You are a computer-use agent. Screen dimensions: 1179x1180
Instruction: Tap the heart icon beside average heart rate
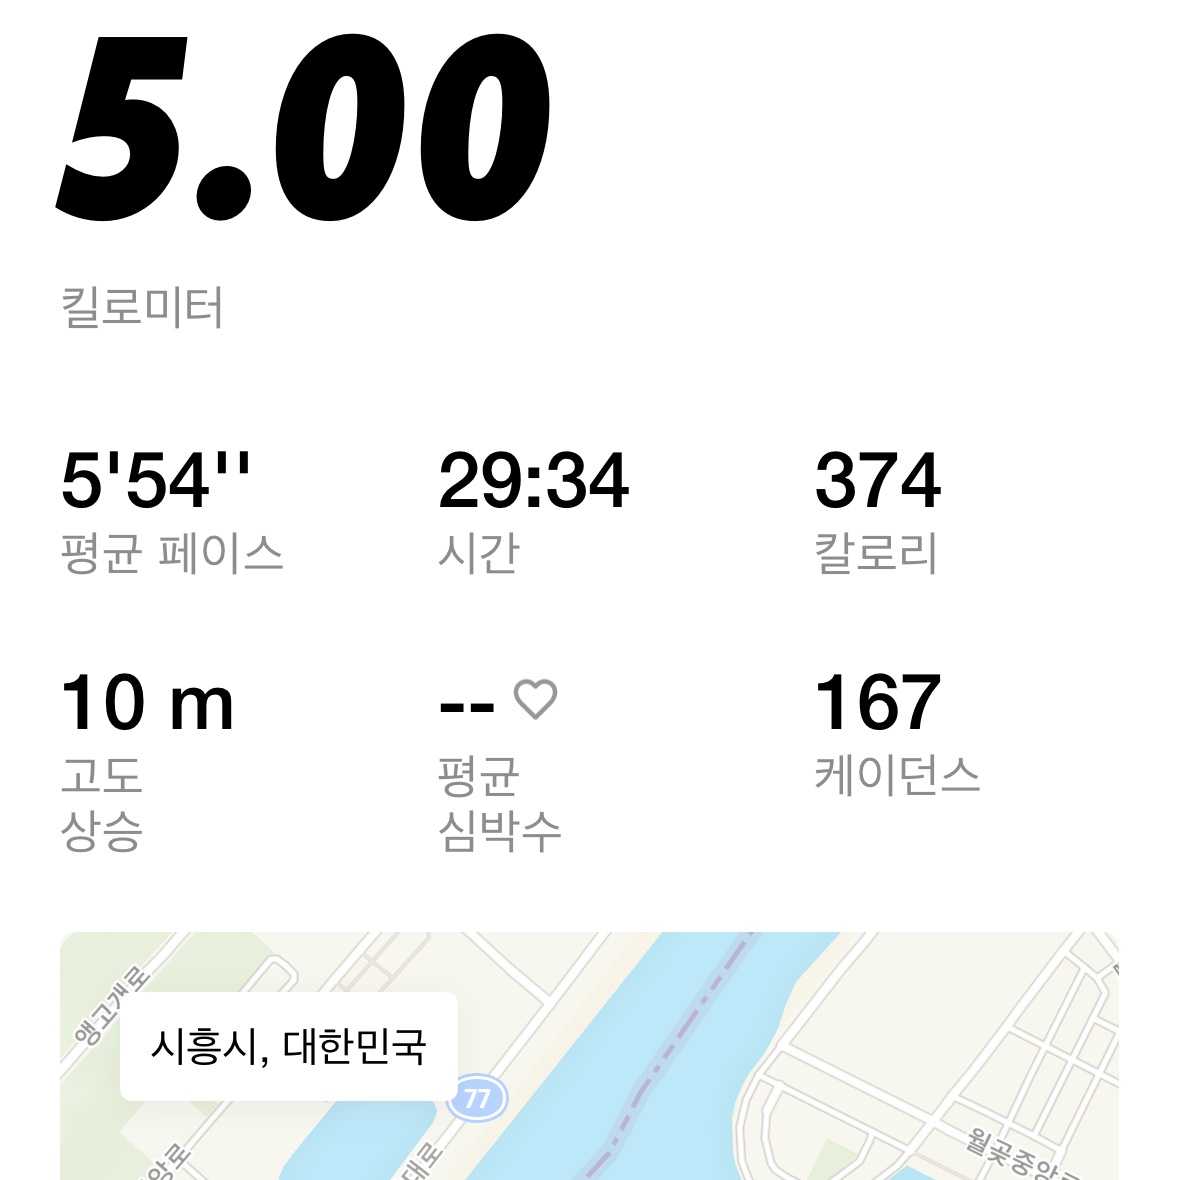(535, 699)
